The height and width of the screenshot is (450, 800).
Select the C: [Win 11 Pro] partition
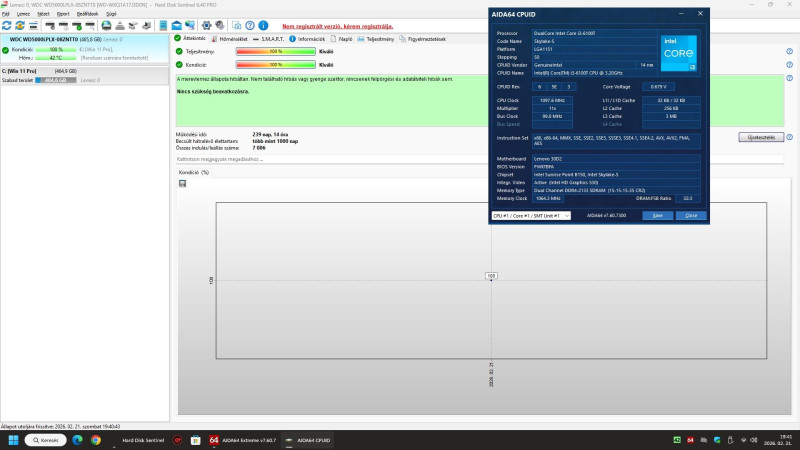click(84, 76)
